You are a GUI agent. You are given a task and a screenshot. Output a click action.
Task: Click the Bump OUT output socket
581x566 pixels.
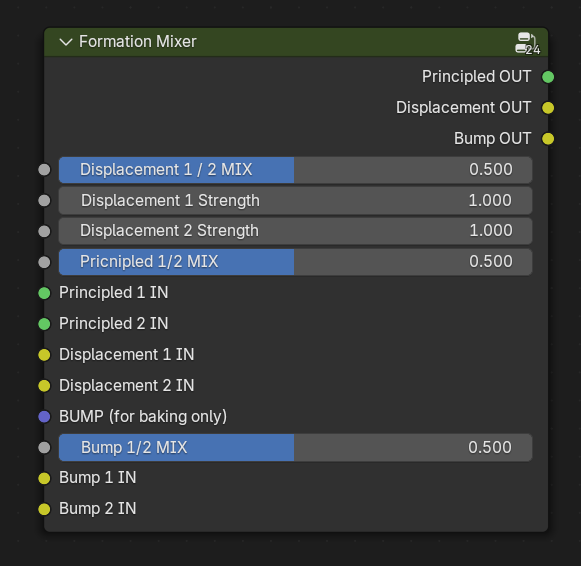(x=548, y=139)
